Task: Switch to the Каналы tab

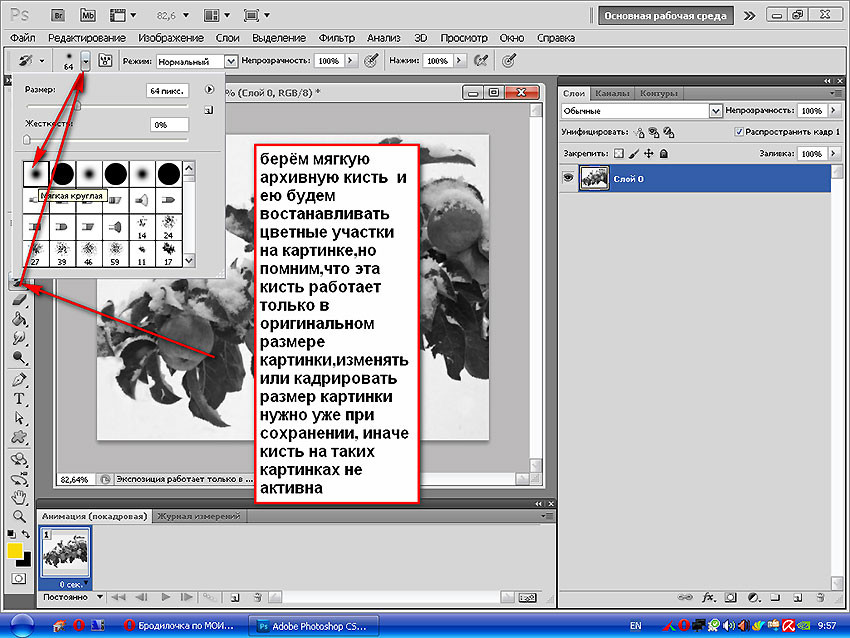Action: click(x=612, y=93)
